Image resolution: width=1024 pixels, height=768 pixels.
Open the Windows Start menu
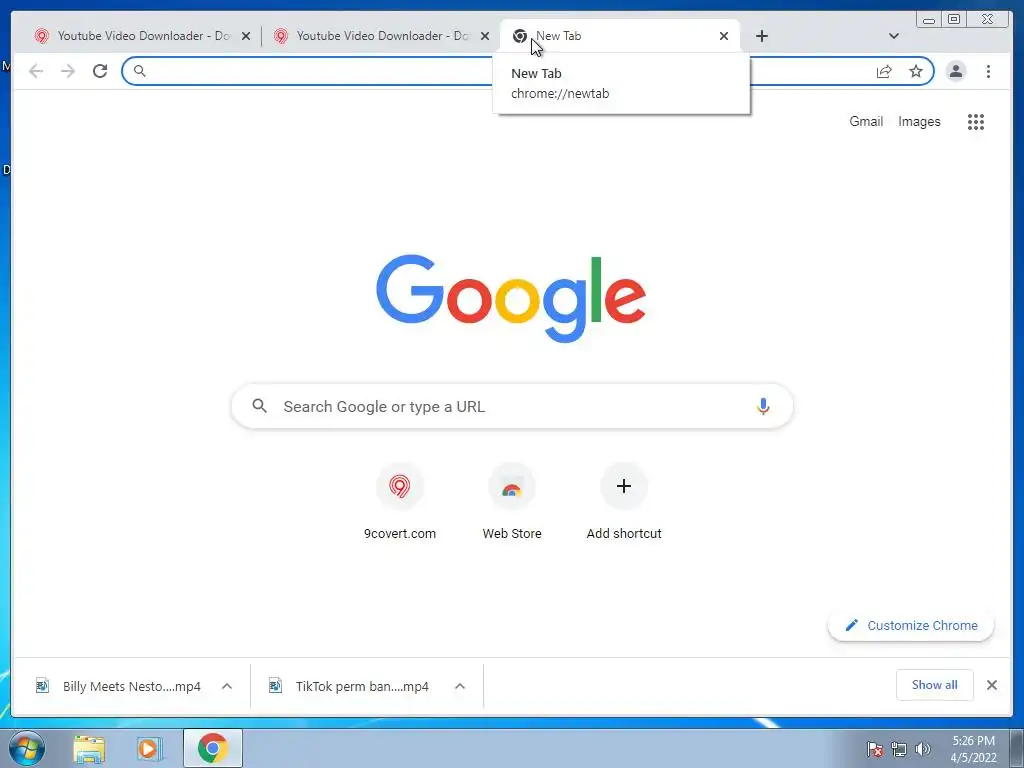(27, 749)
